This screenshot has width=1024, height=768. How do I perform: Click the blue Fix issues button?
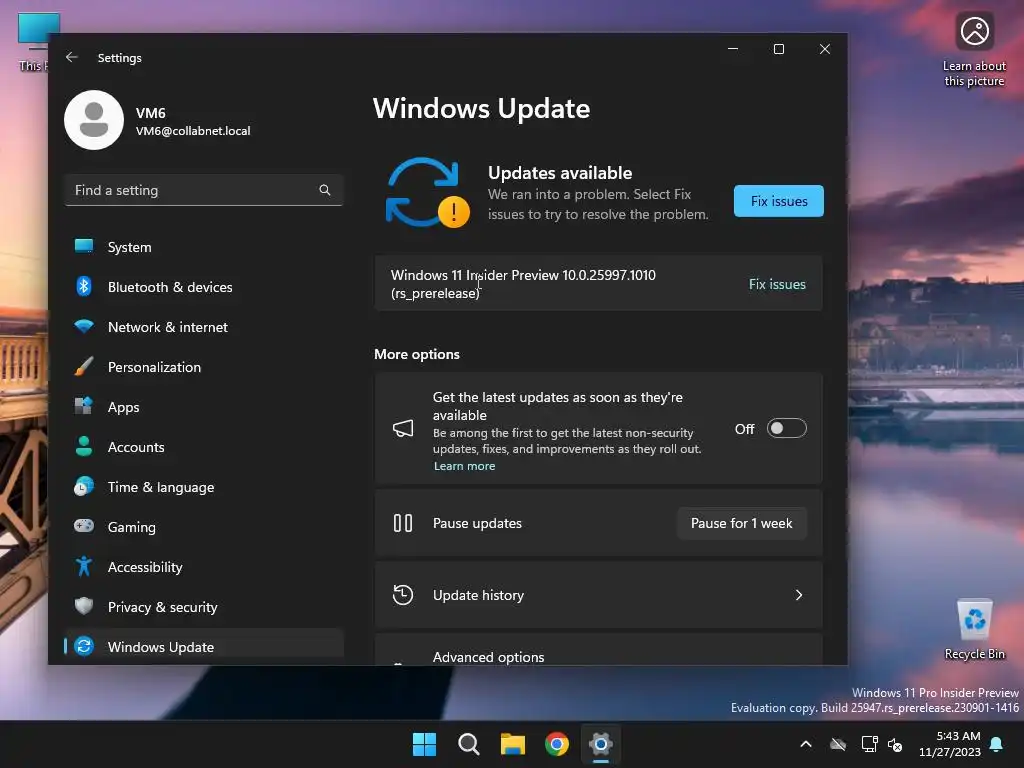point(778,201)
